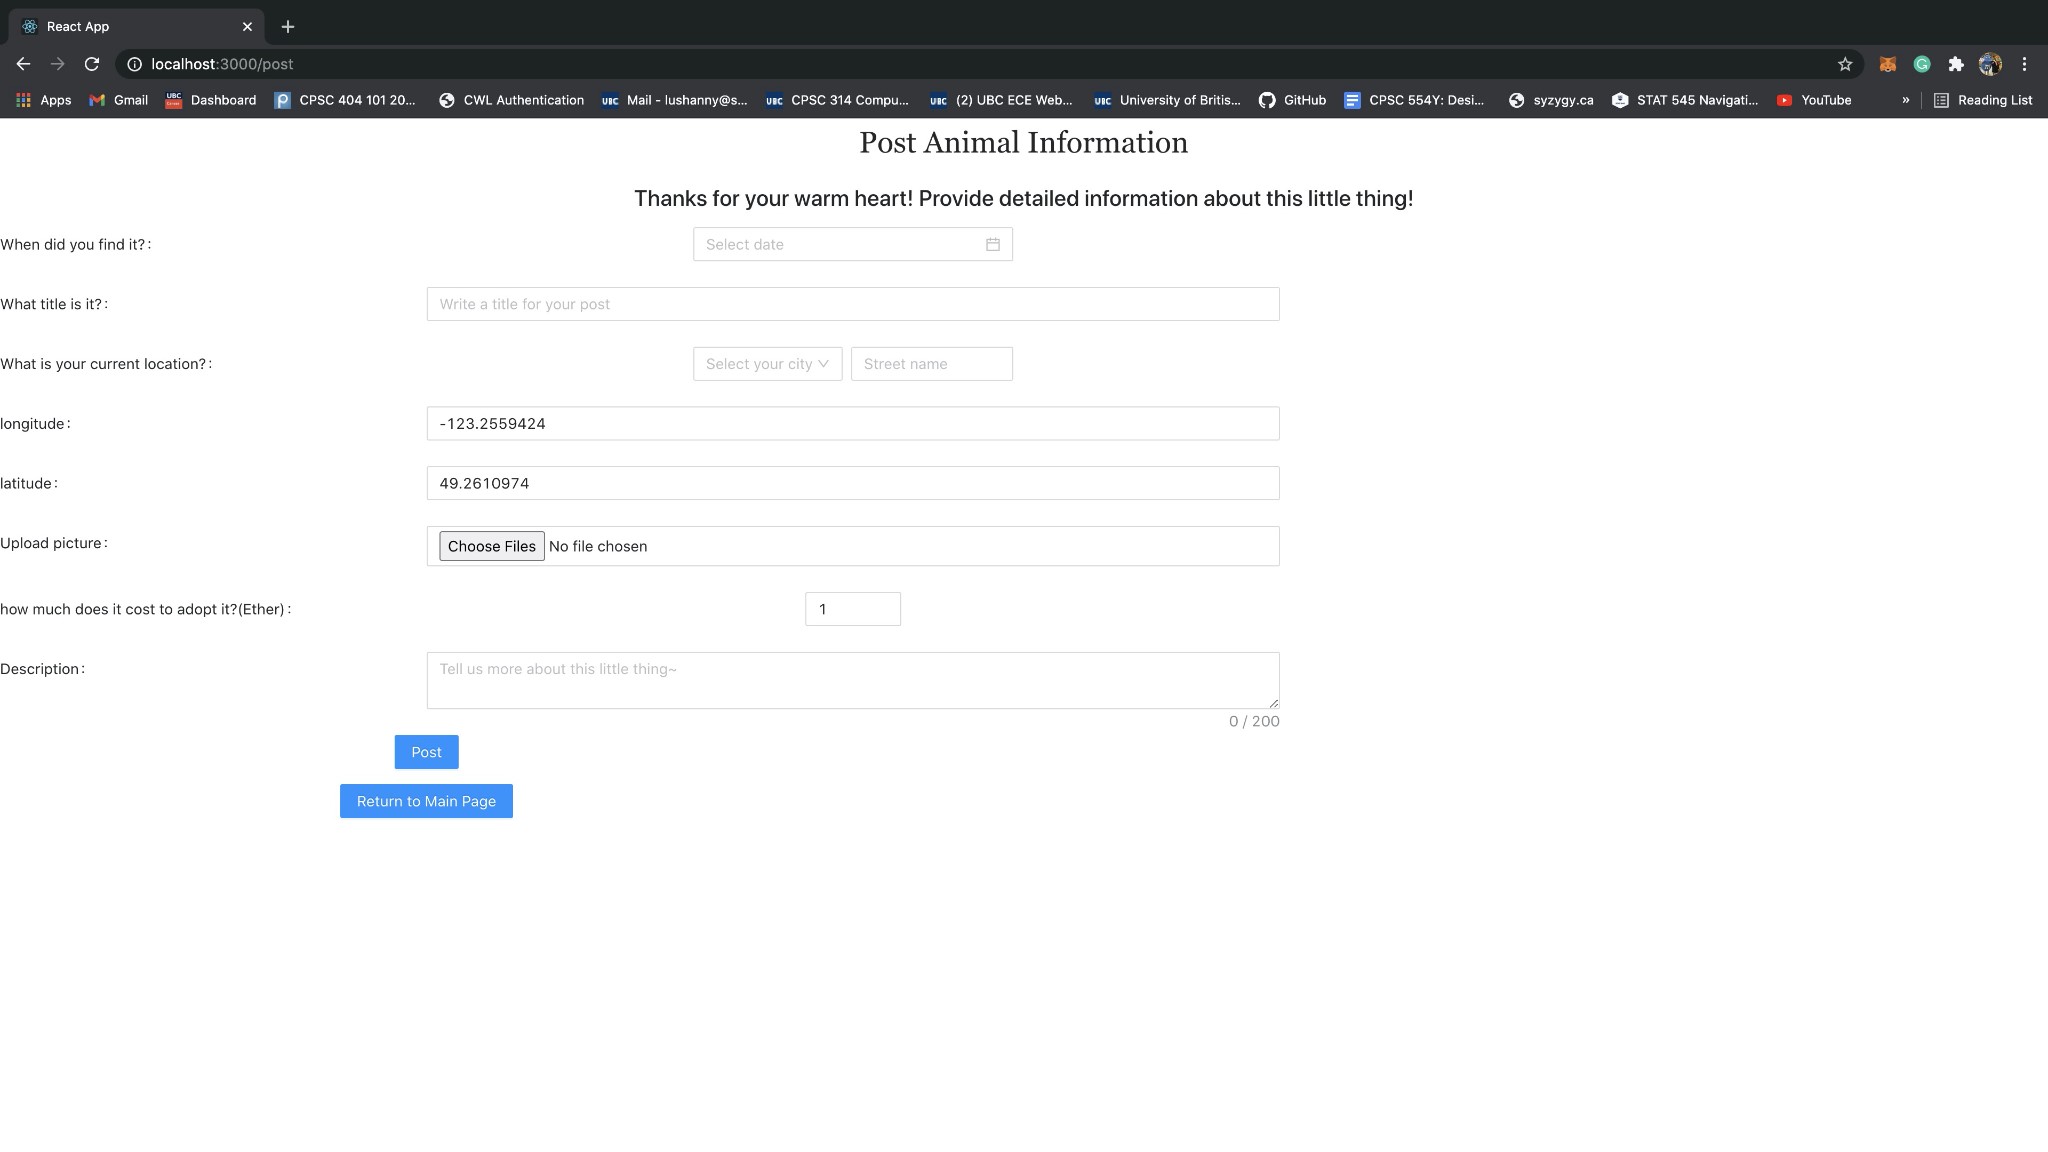This screenshot has width=2048, height=1152.
Task: Open the Extensions puzzle piece menu
Action: [1955, 64]
